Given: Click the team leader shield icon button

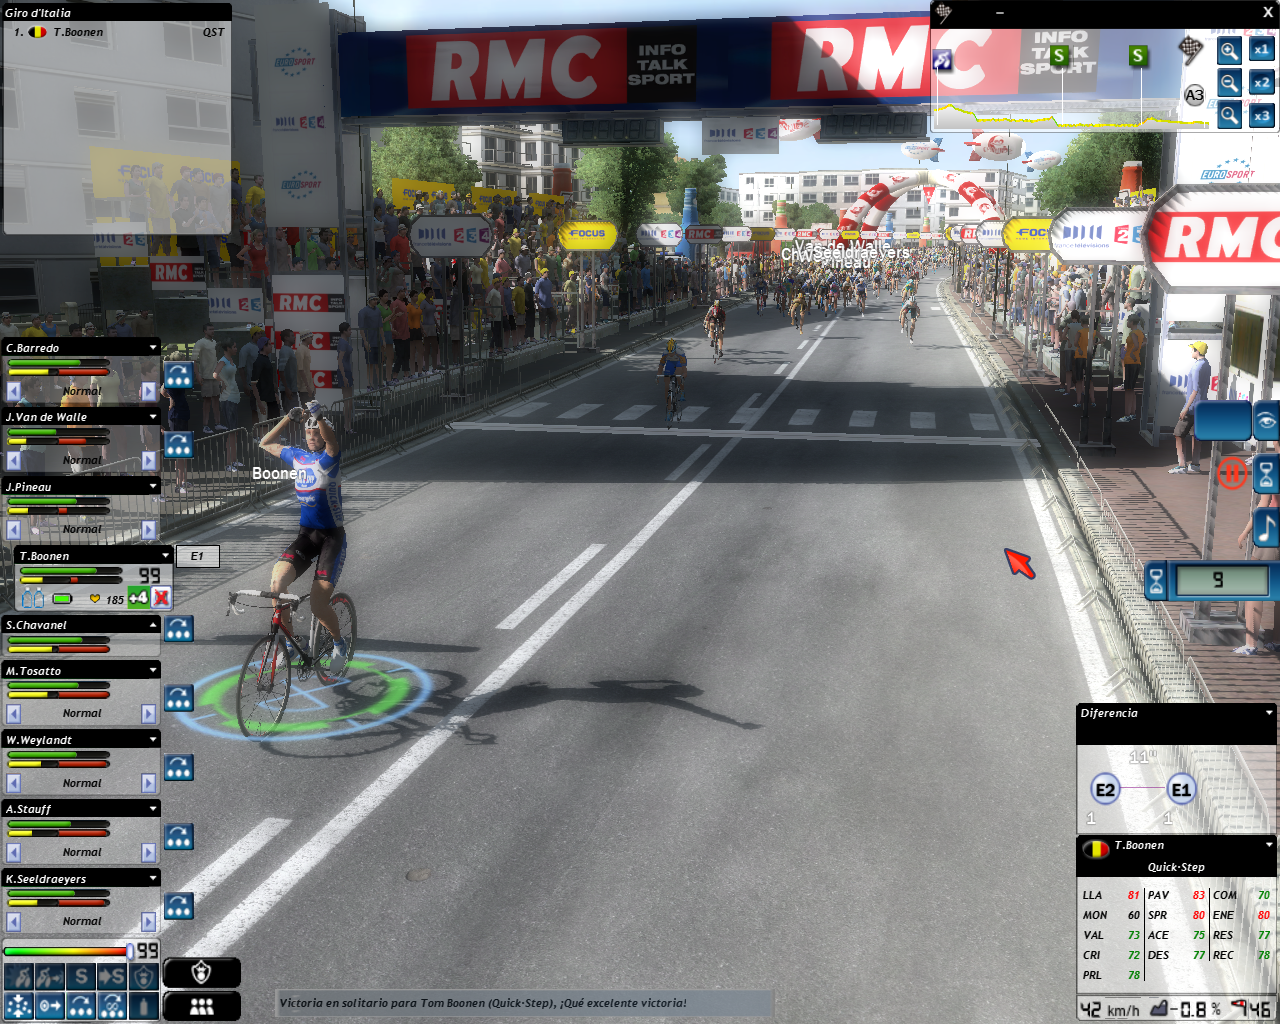Looking at the screenshot, I should [201, 972].
